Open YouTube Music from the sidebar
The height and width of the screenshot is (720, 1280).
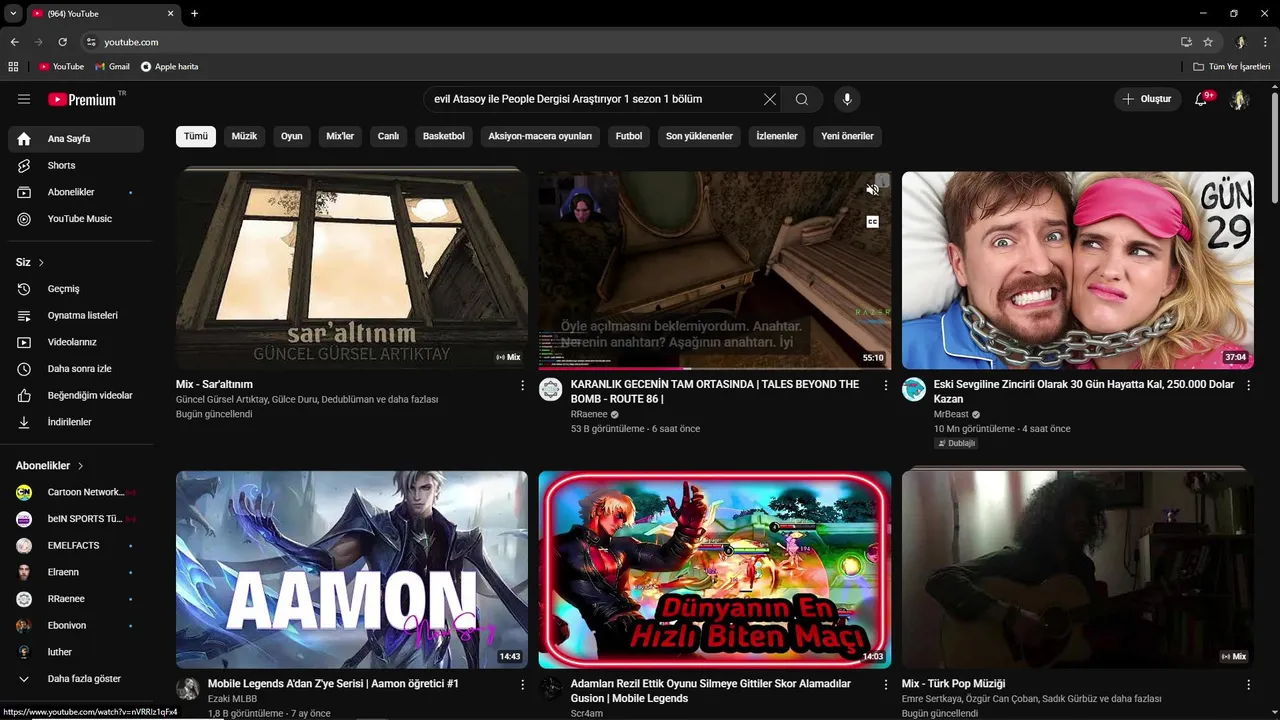click(x=76, y=218)
